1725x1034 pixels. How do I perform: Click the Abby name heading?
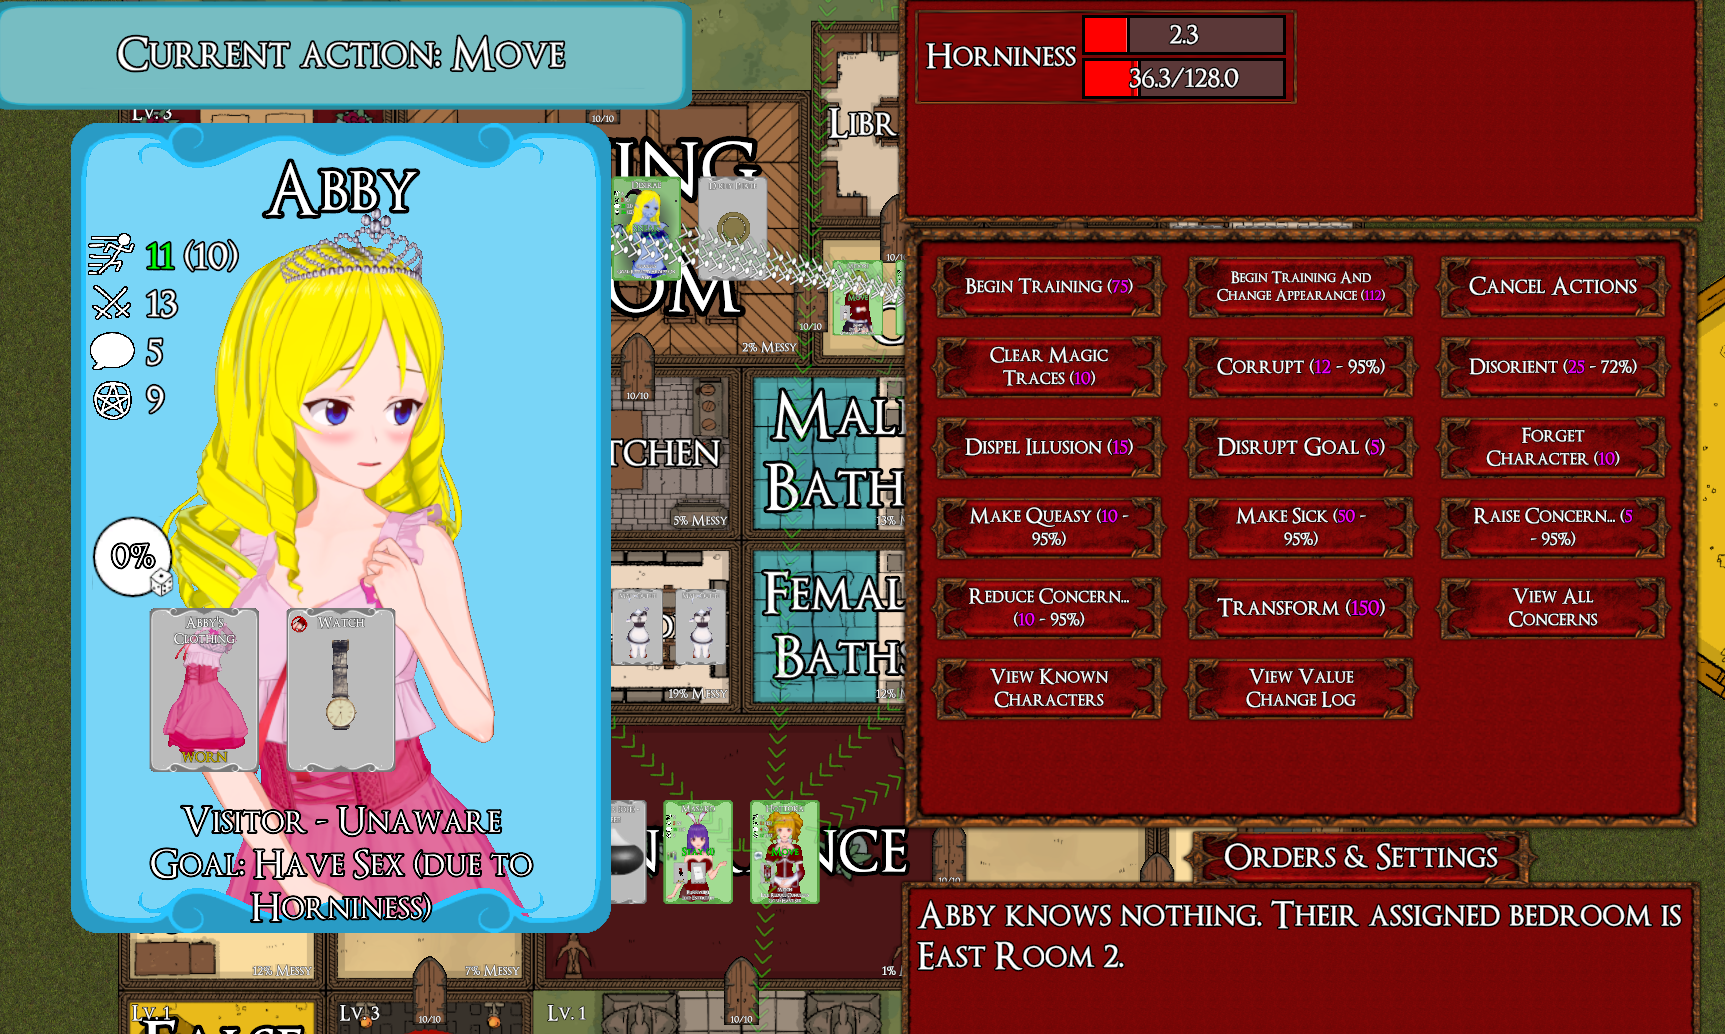tap(342, 189)
